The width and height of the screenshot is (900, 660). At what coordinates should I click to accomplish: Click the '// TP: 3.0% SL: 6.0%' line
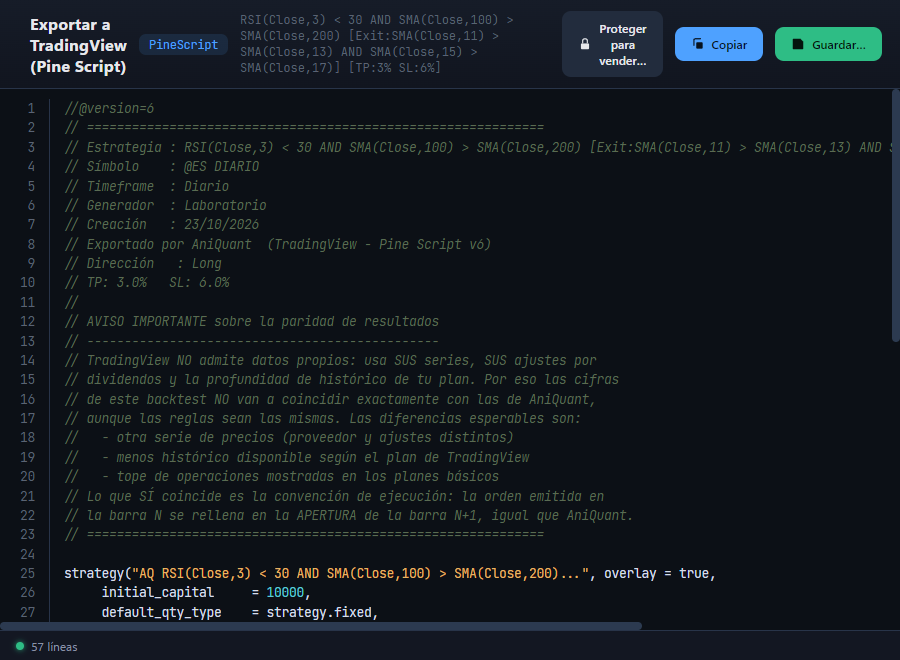[147, 282]
